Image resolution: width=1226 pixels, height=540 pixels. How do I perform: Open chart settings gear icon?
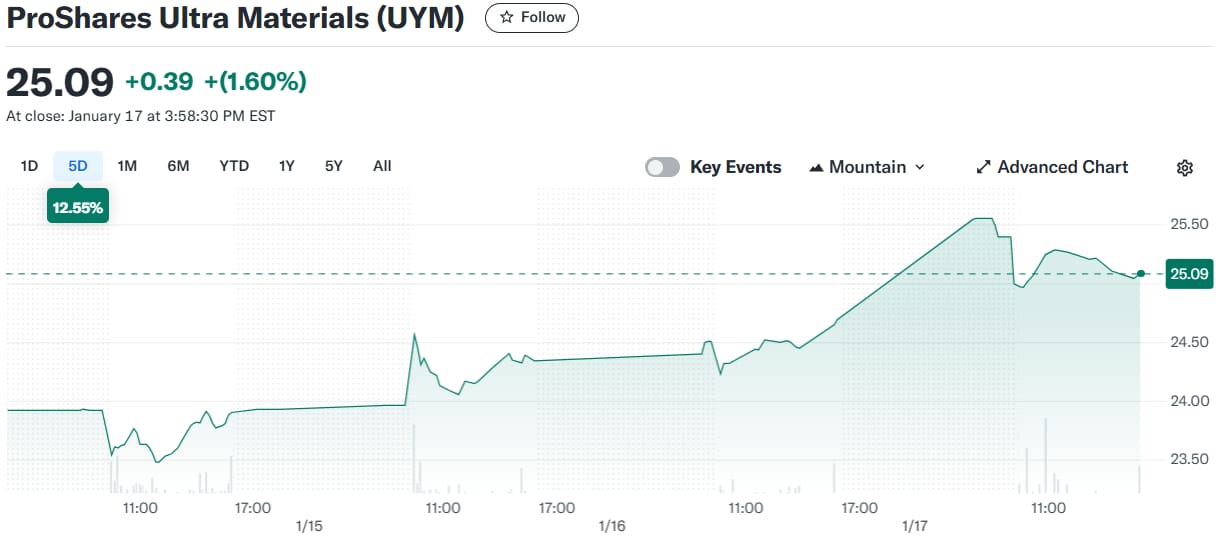pos(1185,168)
